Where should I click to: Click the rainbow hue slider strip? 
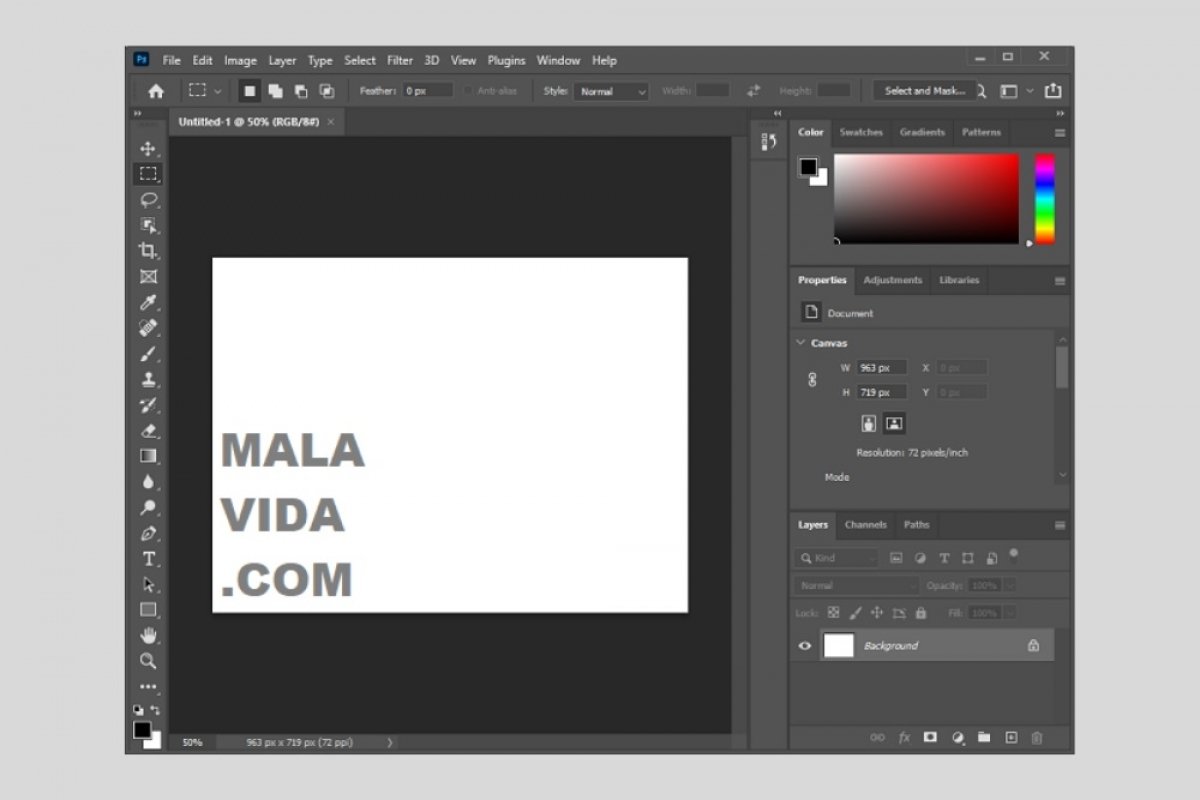[x=1045, y=199]
